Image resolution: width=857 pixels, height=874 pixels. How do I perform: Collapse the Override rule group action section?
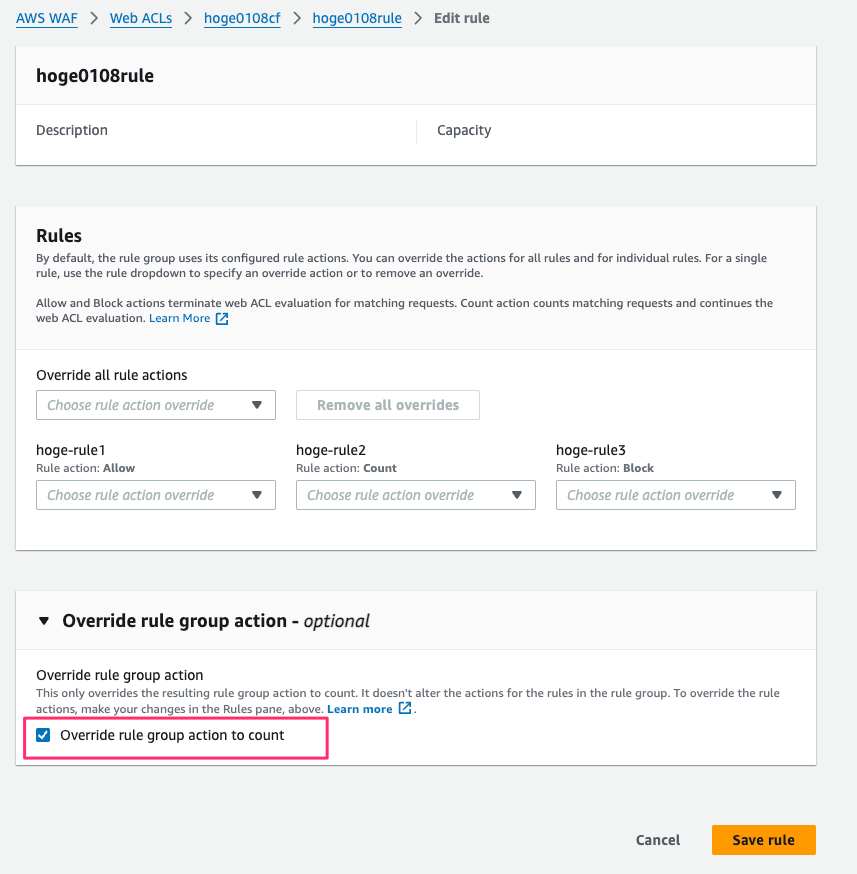point(43,621)
